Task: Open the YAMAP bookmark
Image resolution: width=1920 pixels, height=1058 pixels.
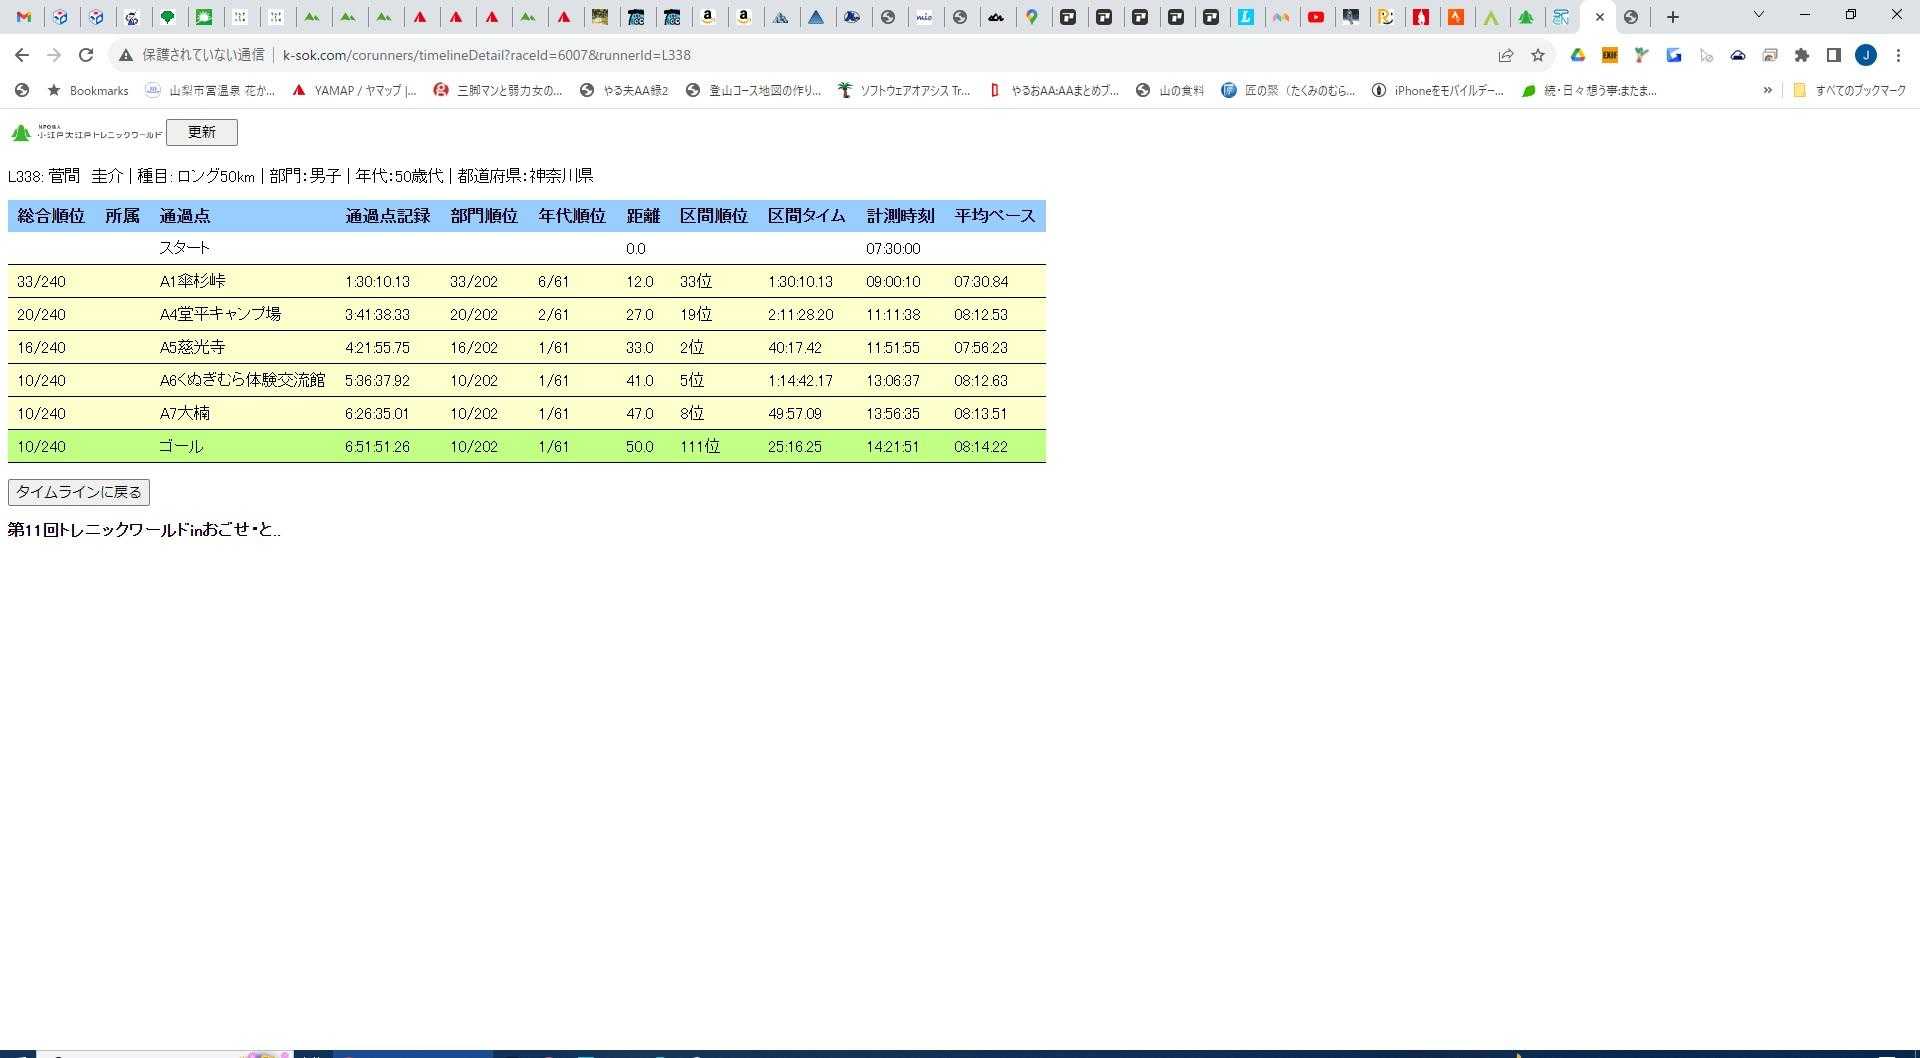Action: click(x=354, y=90)
